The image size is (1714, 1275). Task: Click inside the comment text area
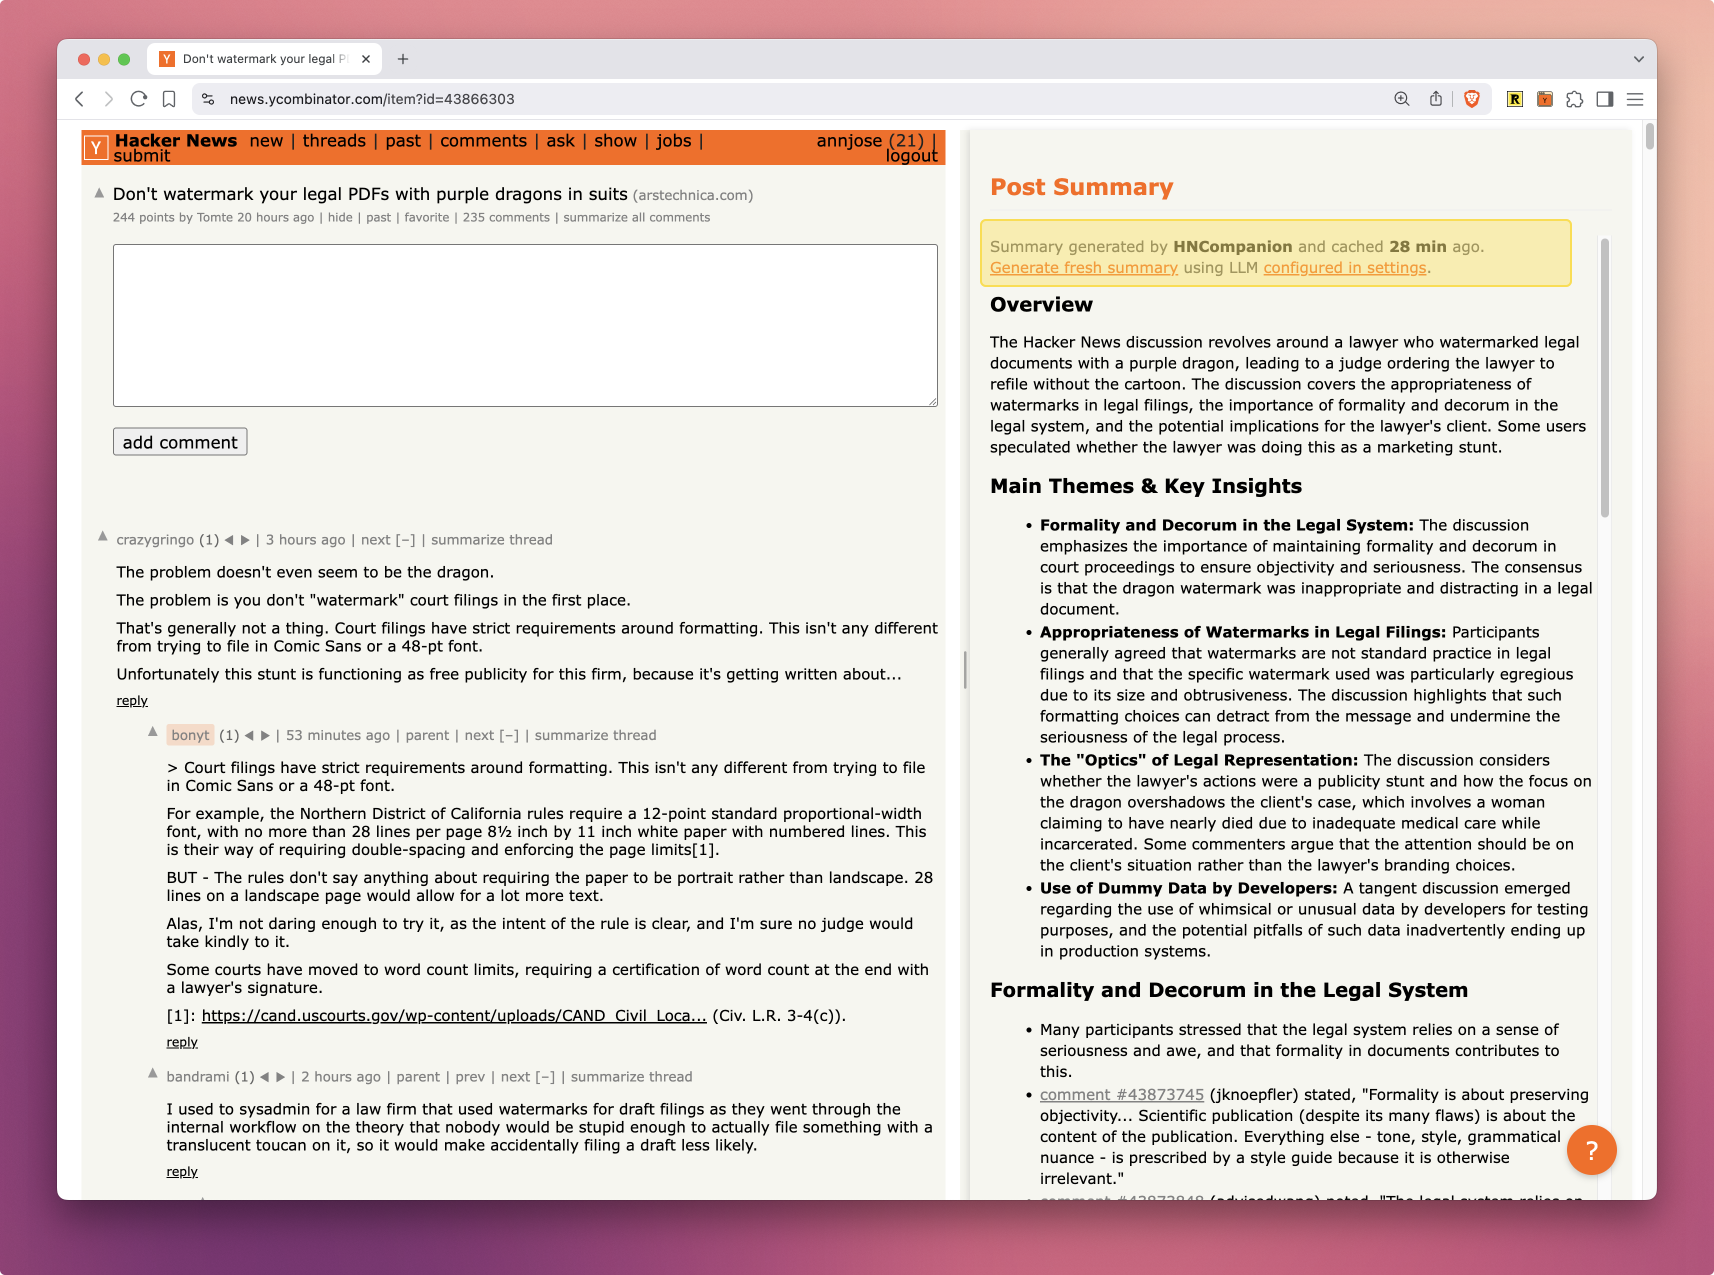coord(525,325)
